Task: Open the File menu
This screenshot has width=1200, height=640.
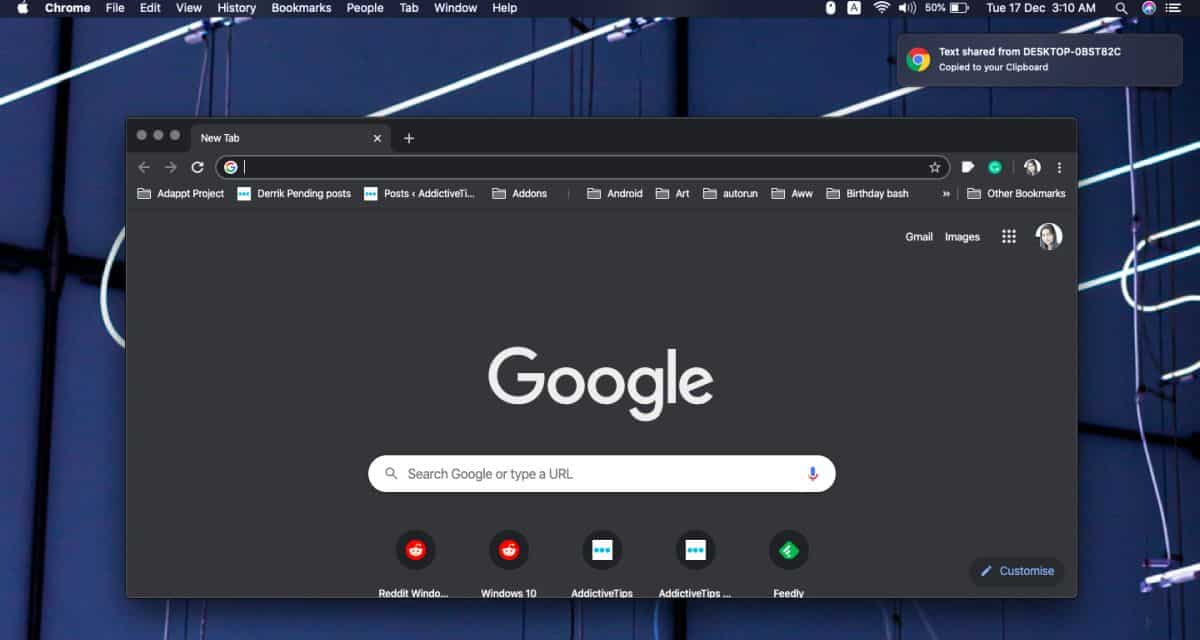Action: pyautogui.click(x=115, y=8)
